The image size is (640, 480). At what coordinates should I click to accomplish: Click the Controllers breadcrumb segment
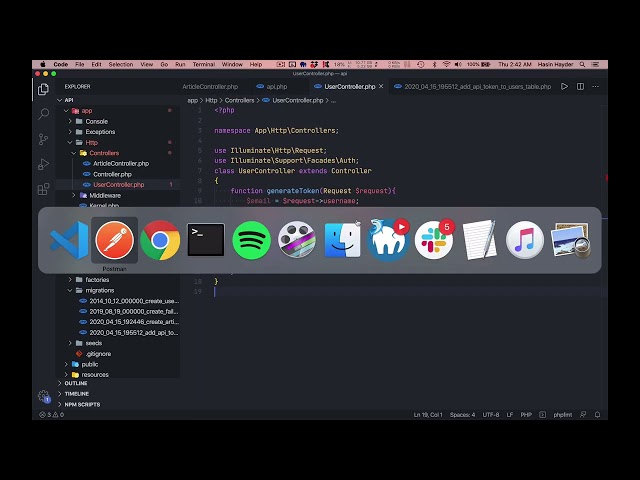point(239,100)
